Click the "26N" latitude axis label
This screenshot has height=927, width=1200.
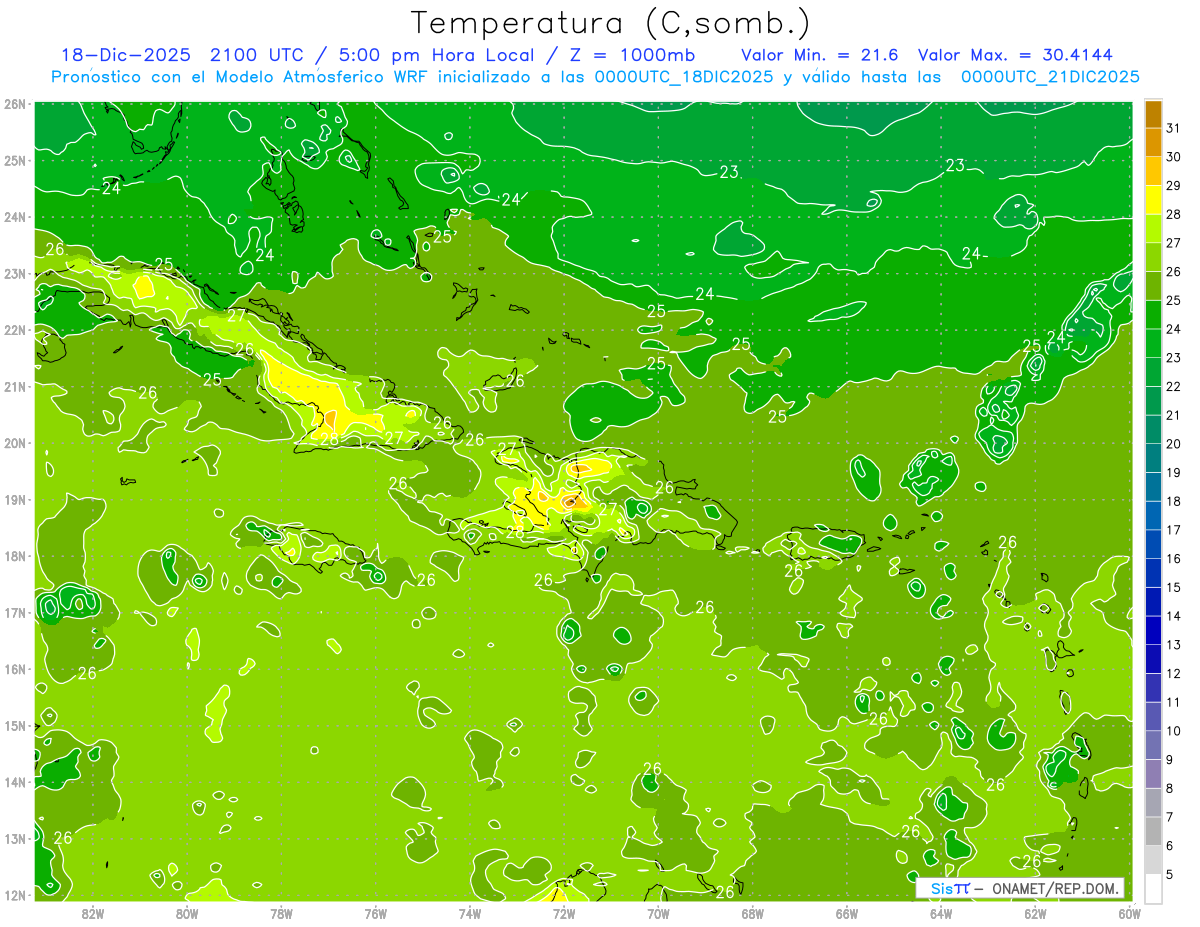pyautogui.click(x=15, y=104)
